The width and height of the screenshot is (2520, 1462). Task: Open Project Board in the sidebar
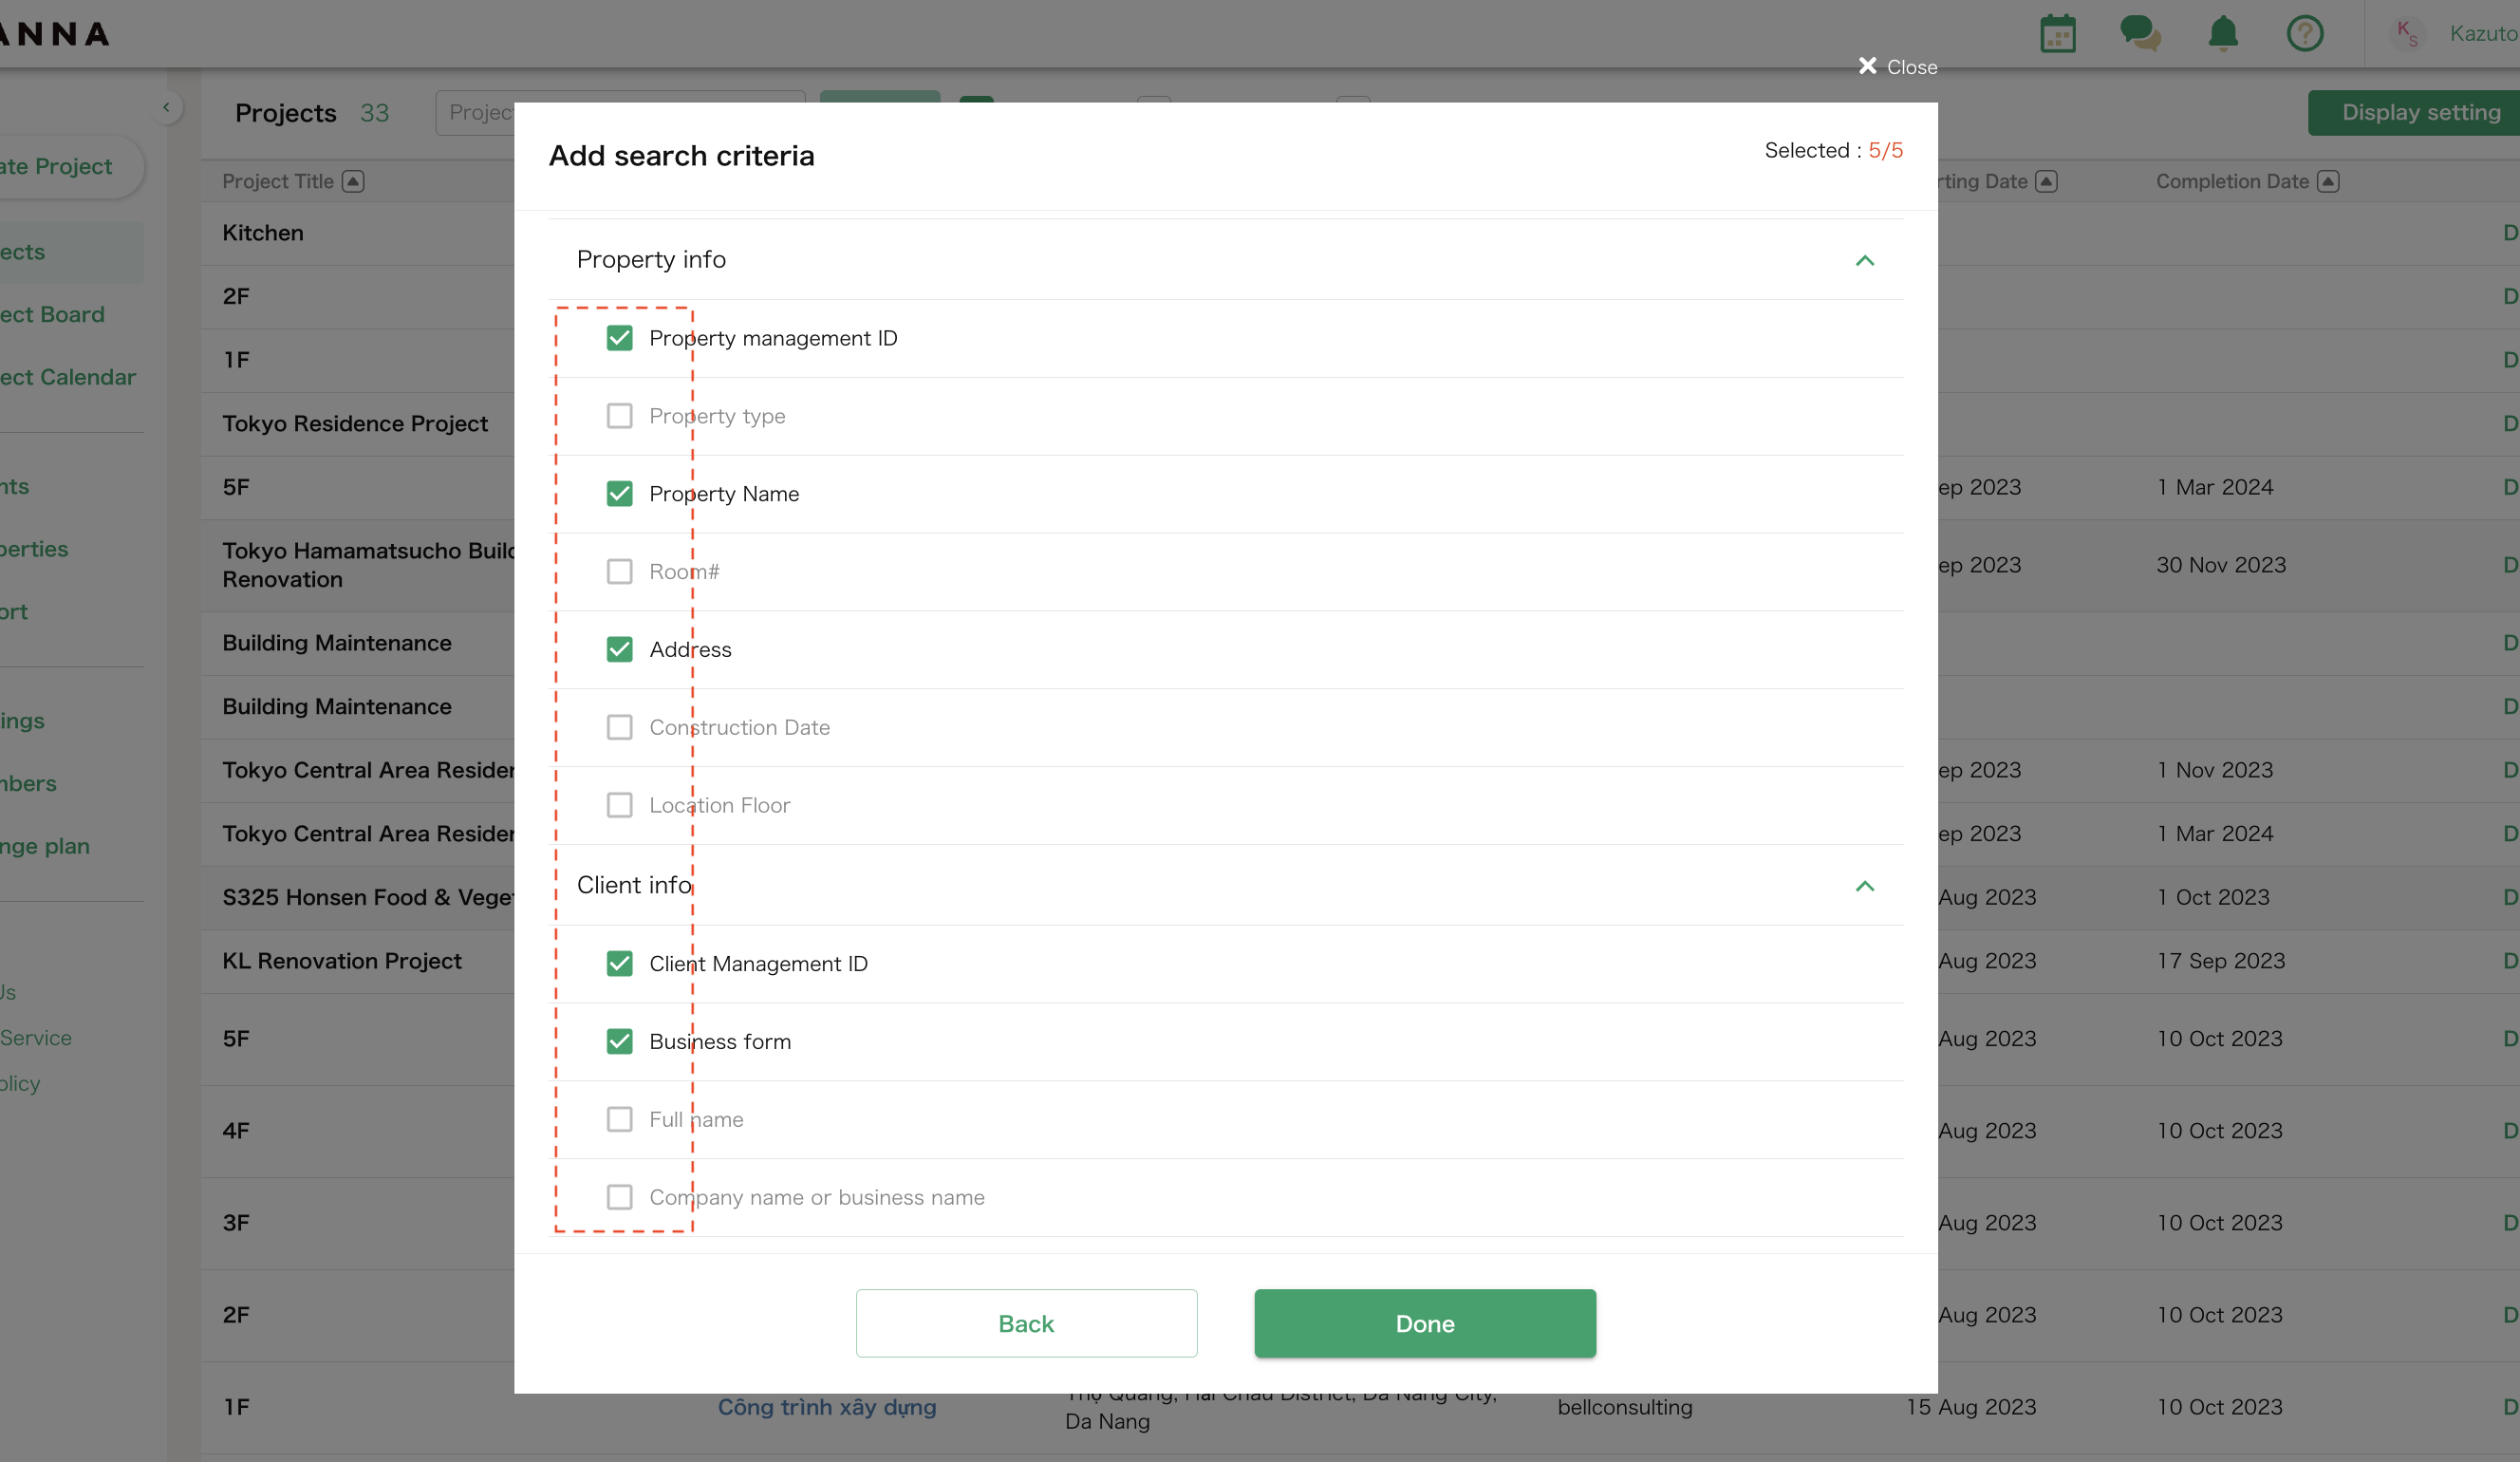pos(50,314)
